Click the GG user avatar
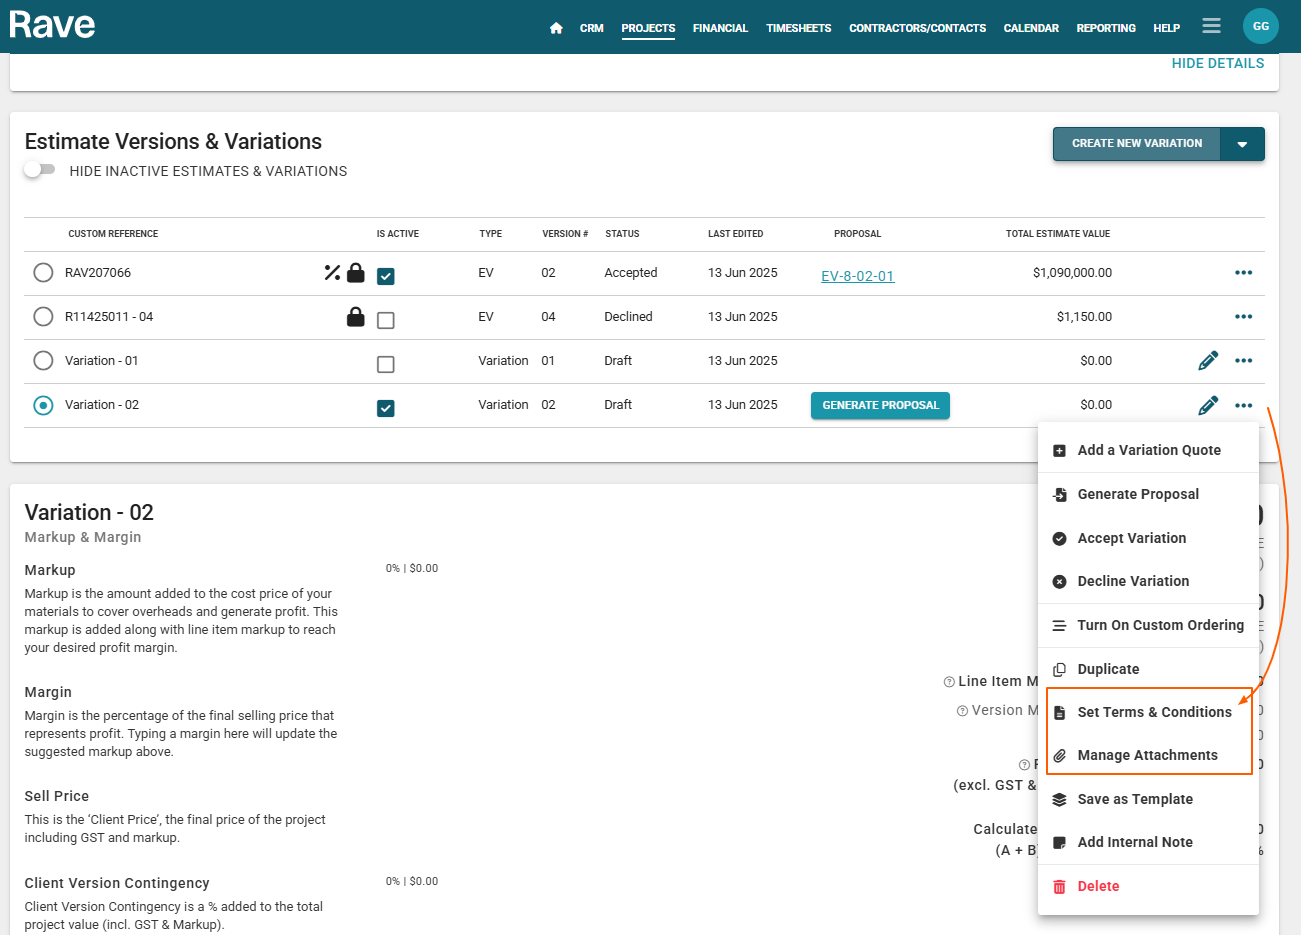 (x=1260, y=26)
